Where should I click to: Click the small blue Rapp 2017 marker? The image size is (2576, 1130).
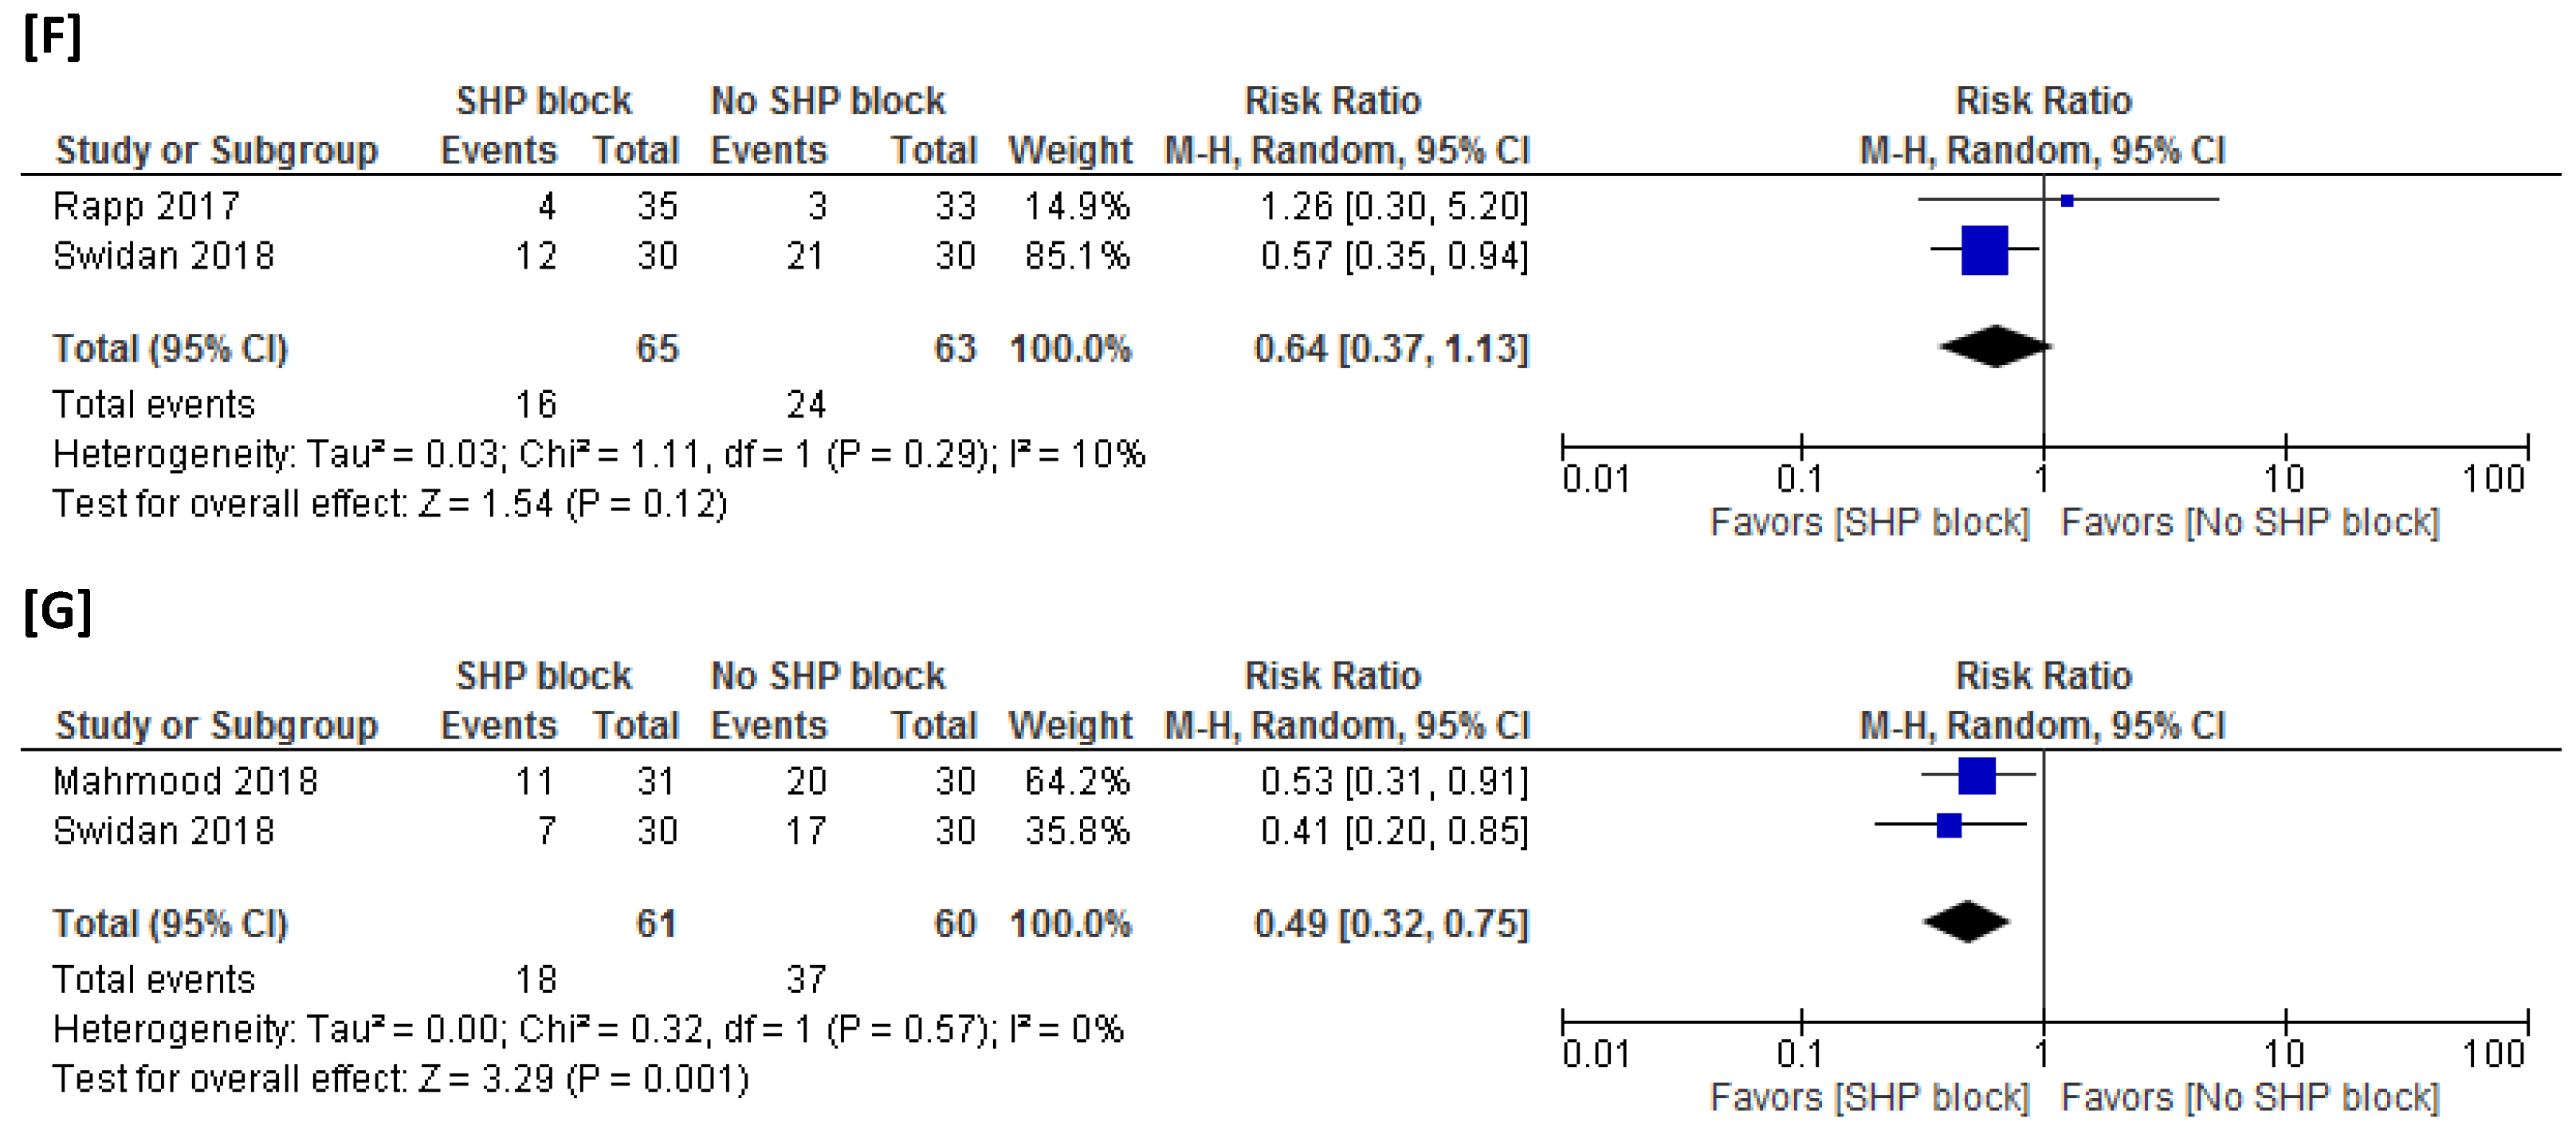(2067, 201)
